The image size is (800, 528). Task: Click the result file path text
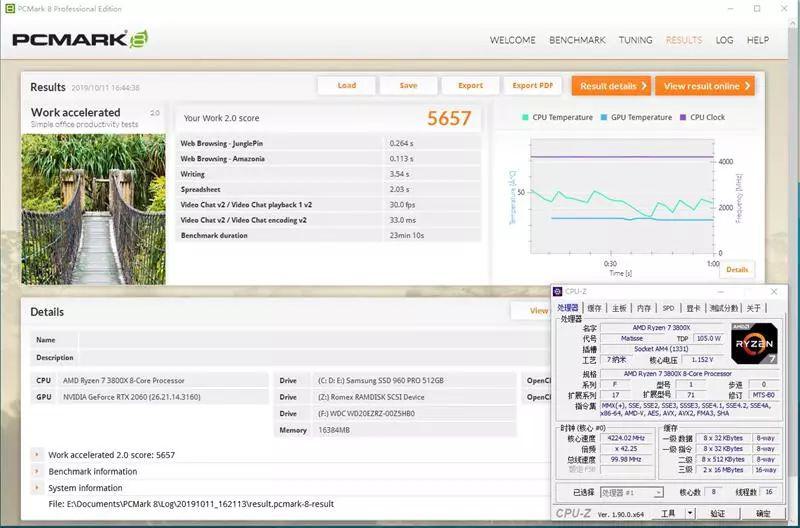[x=191, y=504]
